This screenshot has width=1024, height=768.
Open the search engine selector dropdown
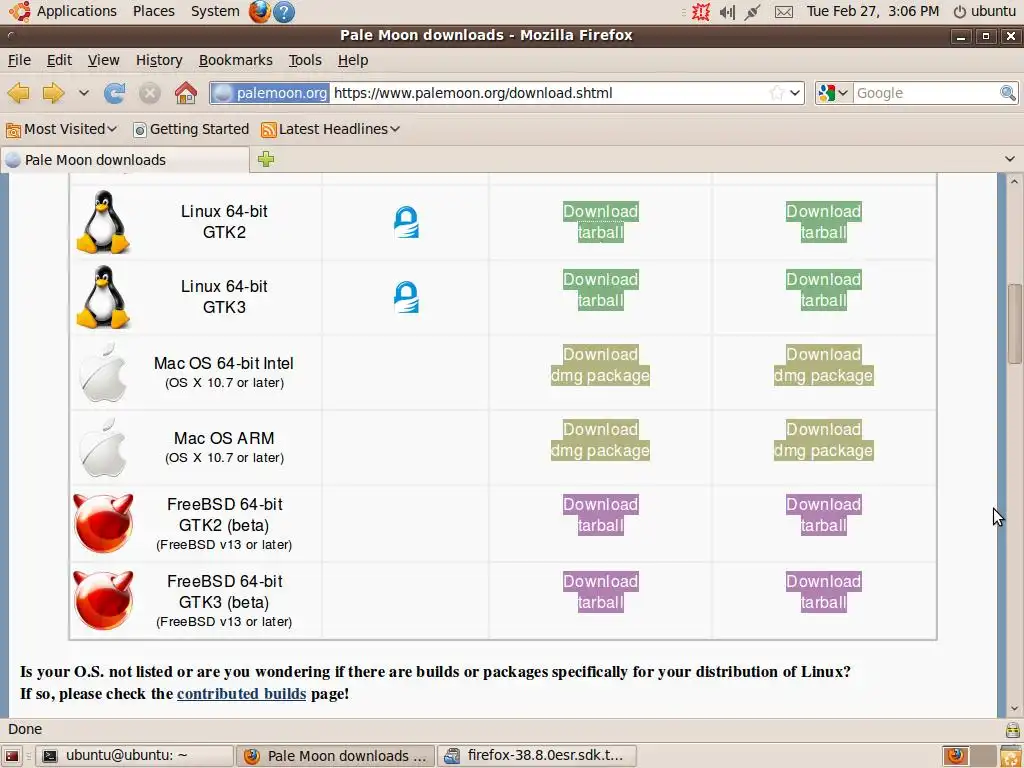833,93
